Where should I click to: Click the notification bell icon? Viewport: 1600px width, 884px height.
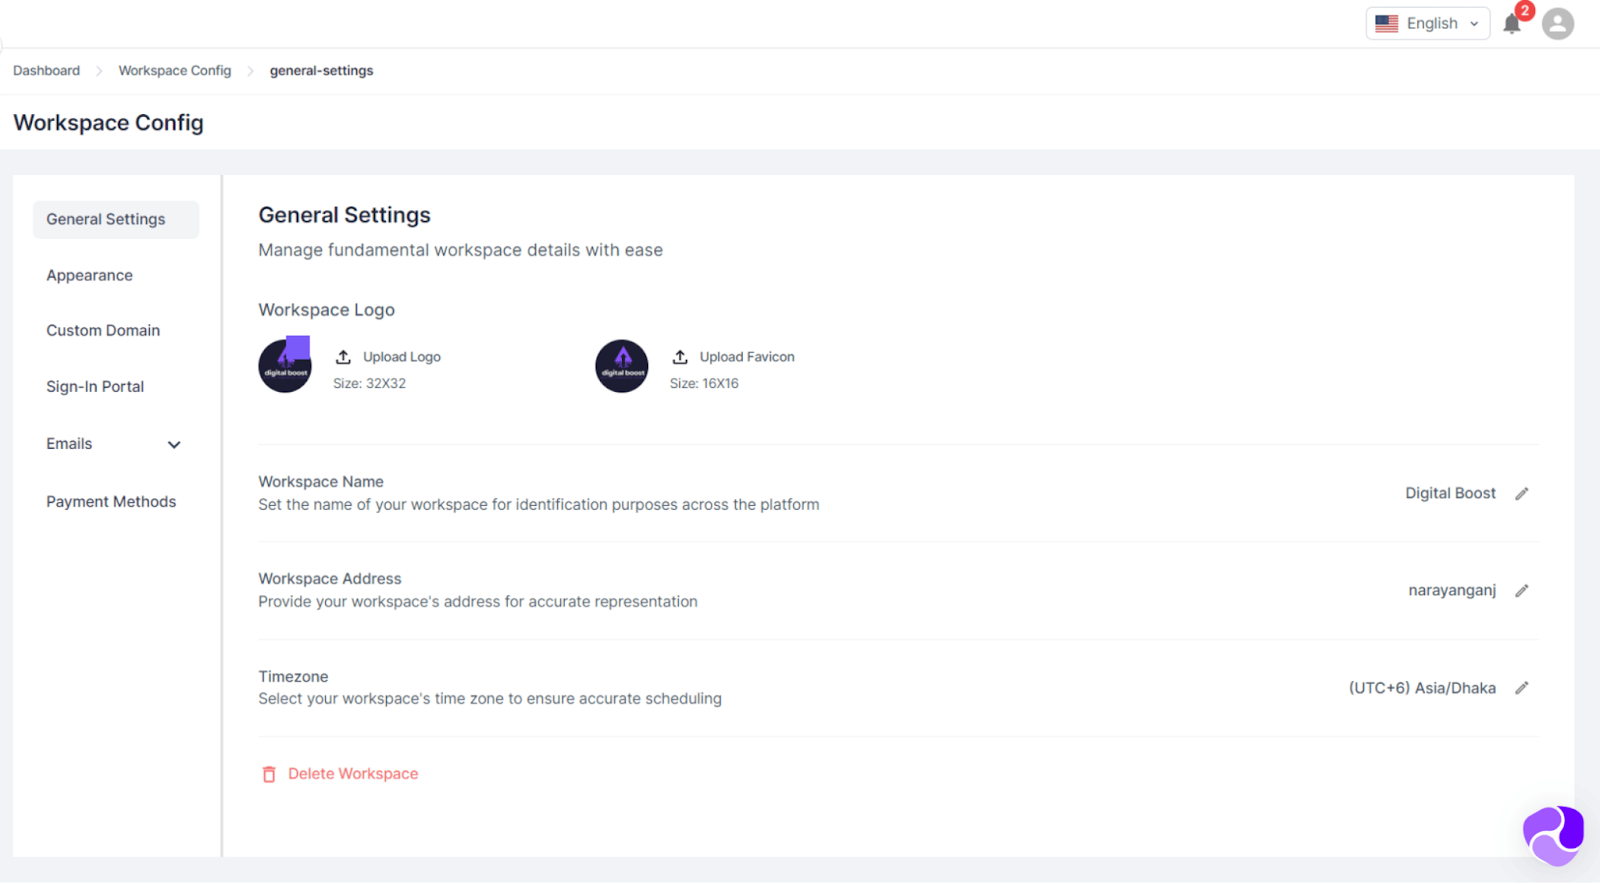(1511, 24)
